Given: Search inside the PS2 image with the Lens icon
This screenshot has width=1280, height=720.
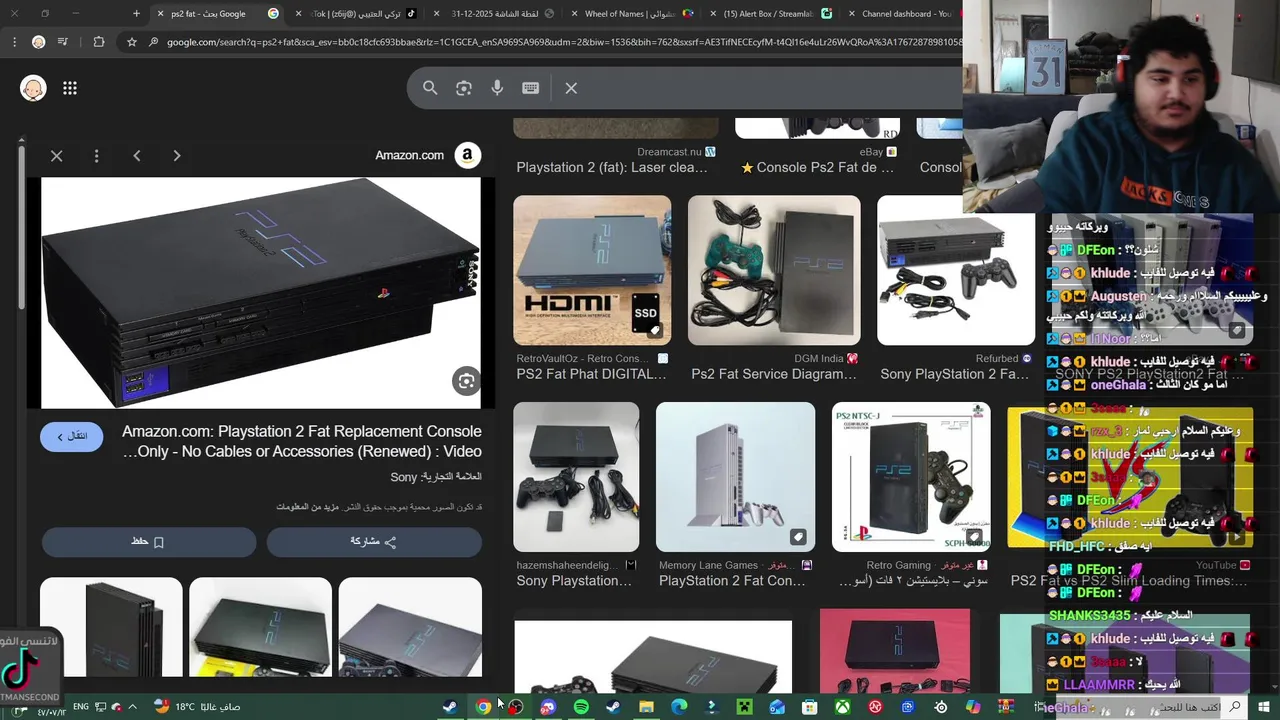Looking at the screenshot, I should 465,380.
